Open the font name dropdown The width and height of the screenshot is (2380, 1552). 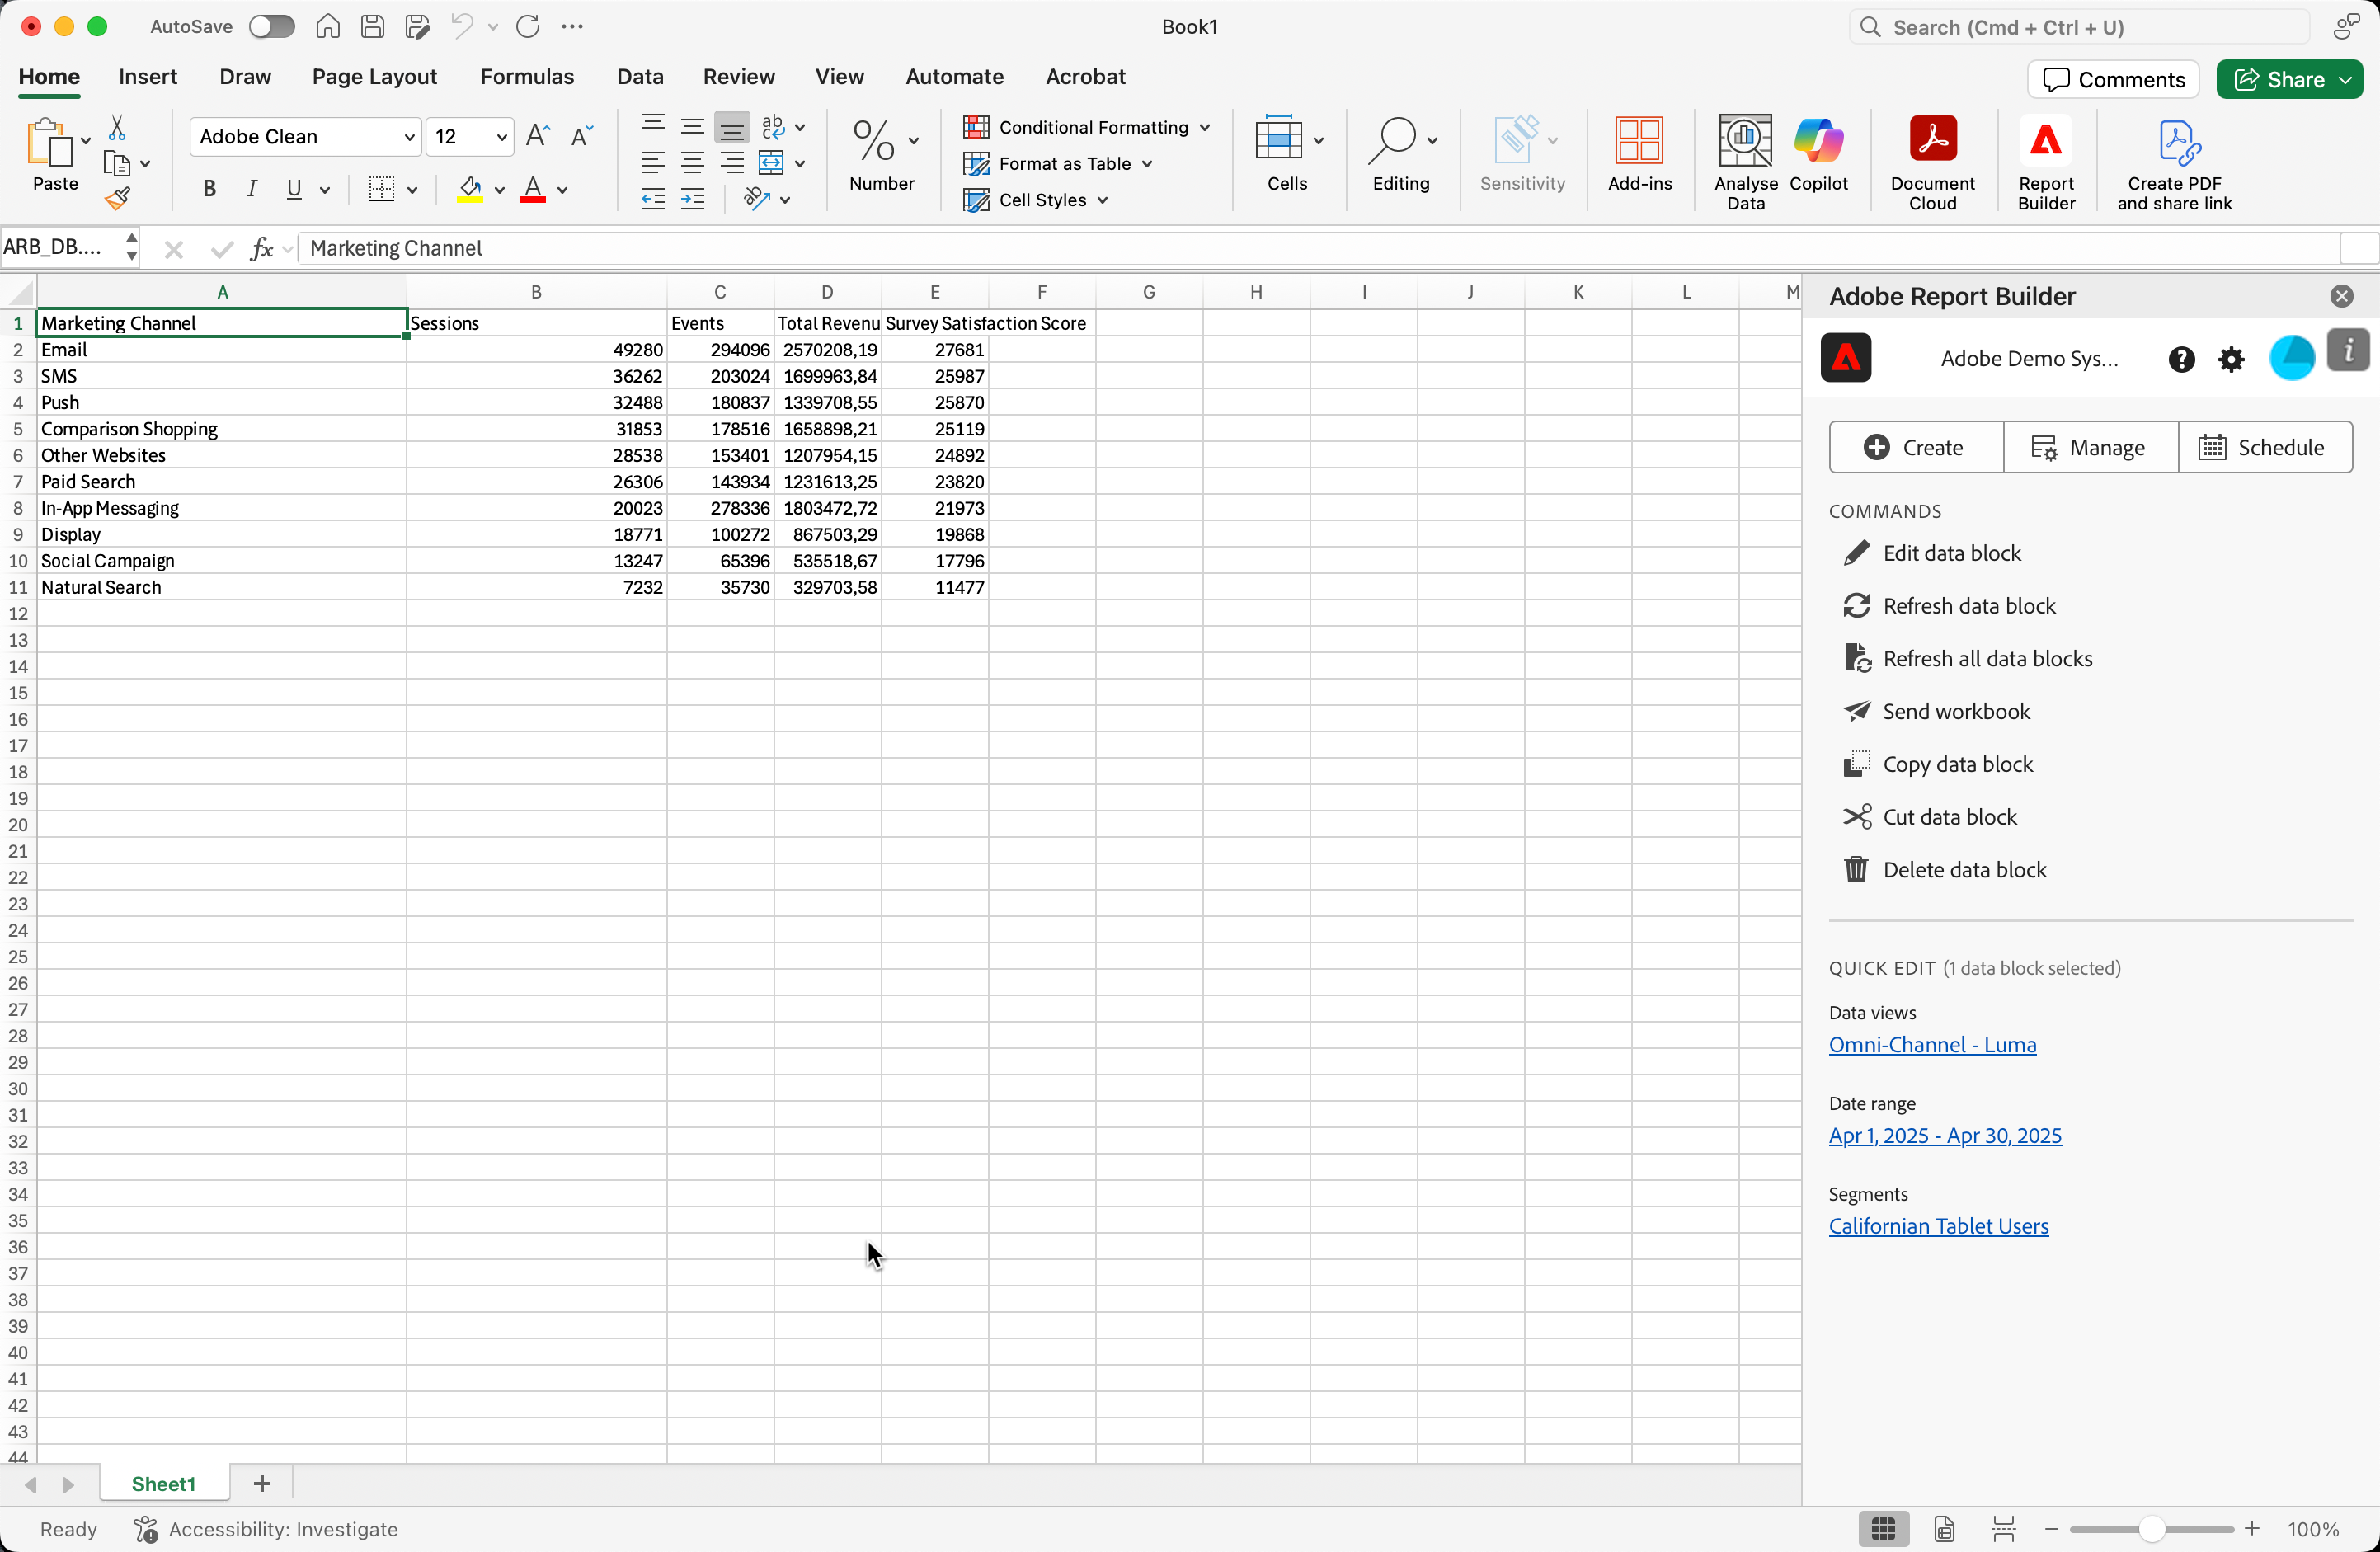click(x=409, y=137)
